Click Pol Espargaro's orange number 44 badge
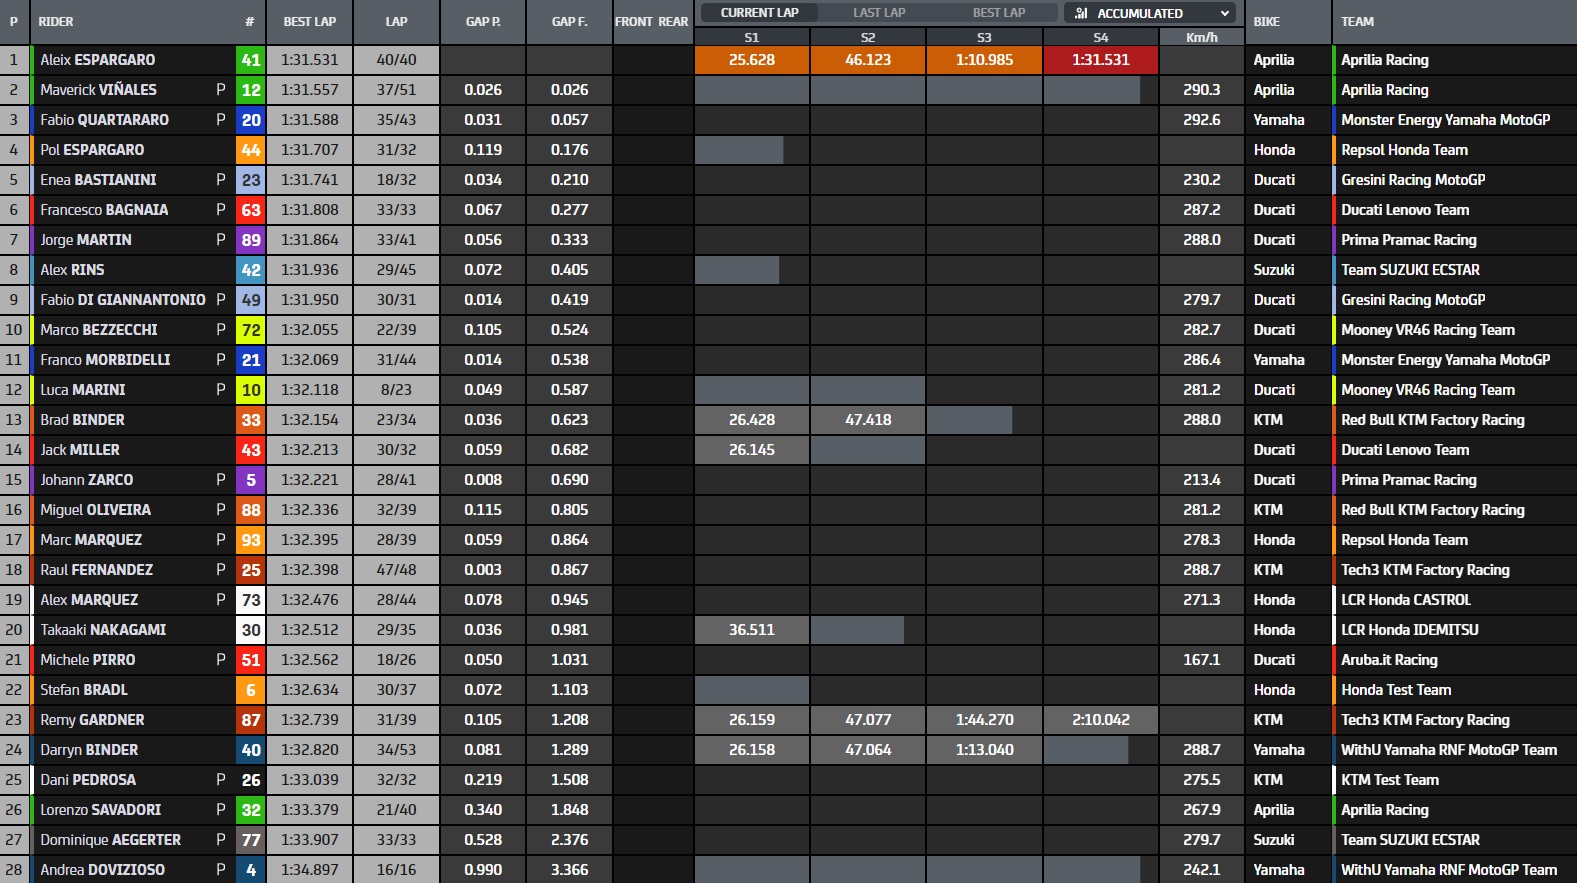The width and height of the screenshot is (1577, 883). (250, 150)
